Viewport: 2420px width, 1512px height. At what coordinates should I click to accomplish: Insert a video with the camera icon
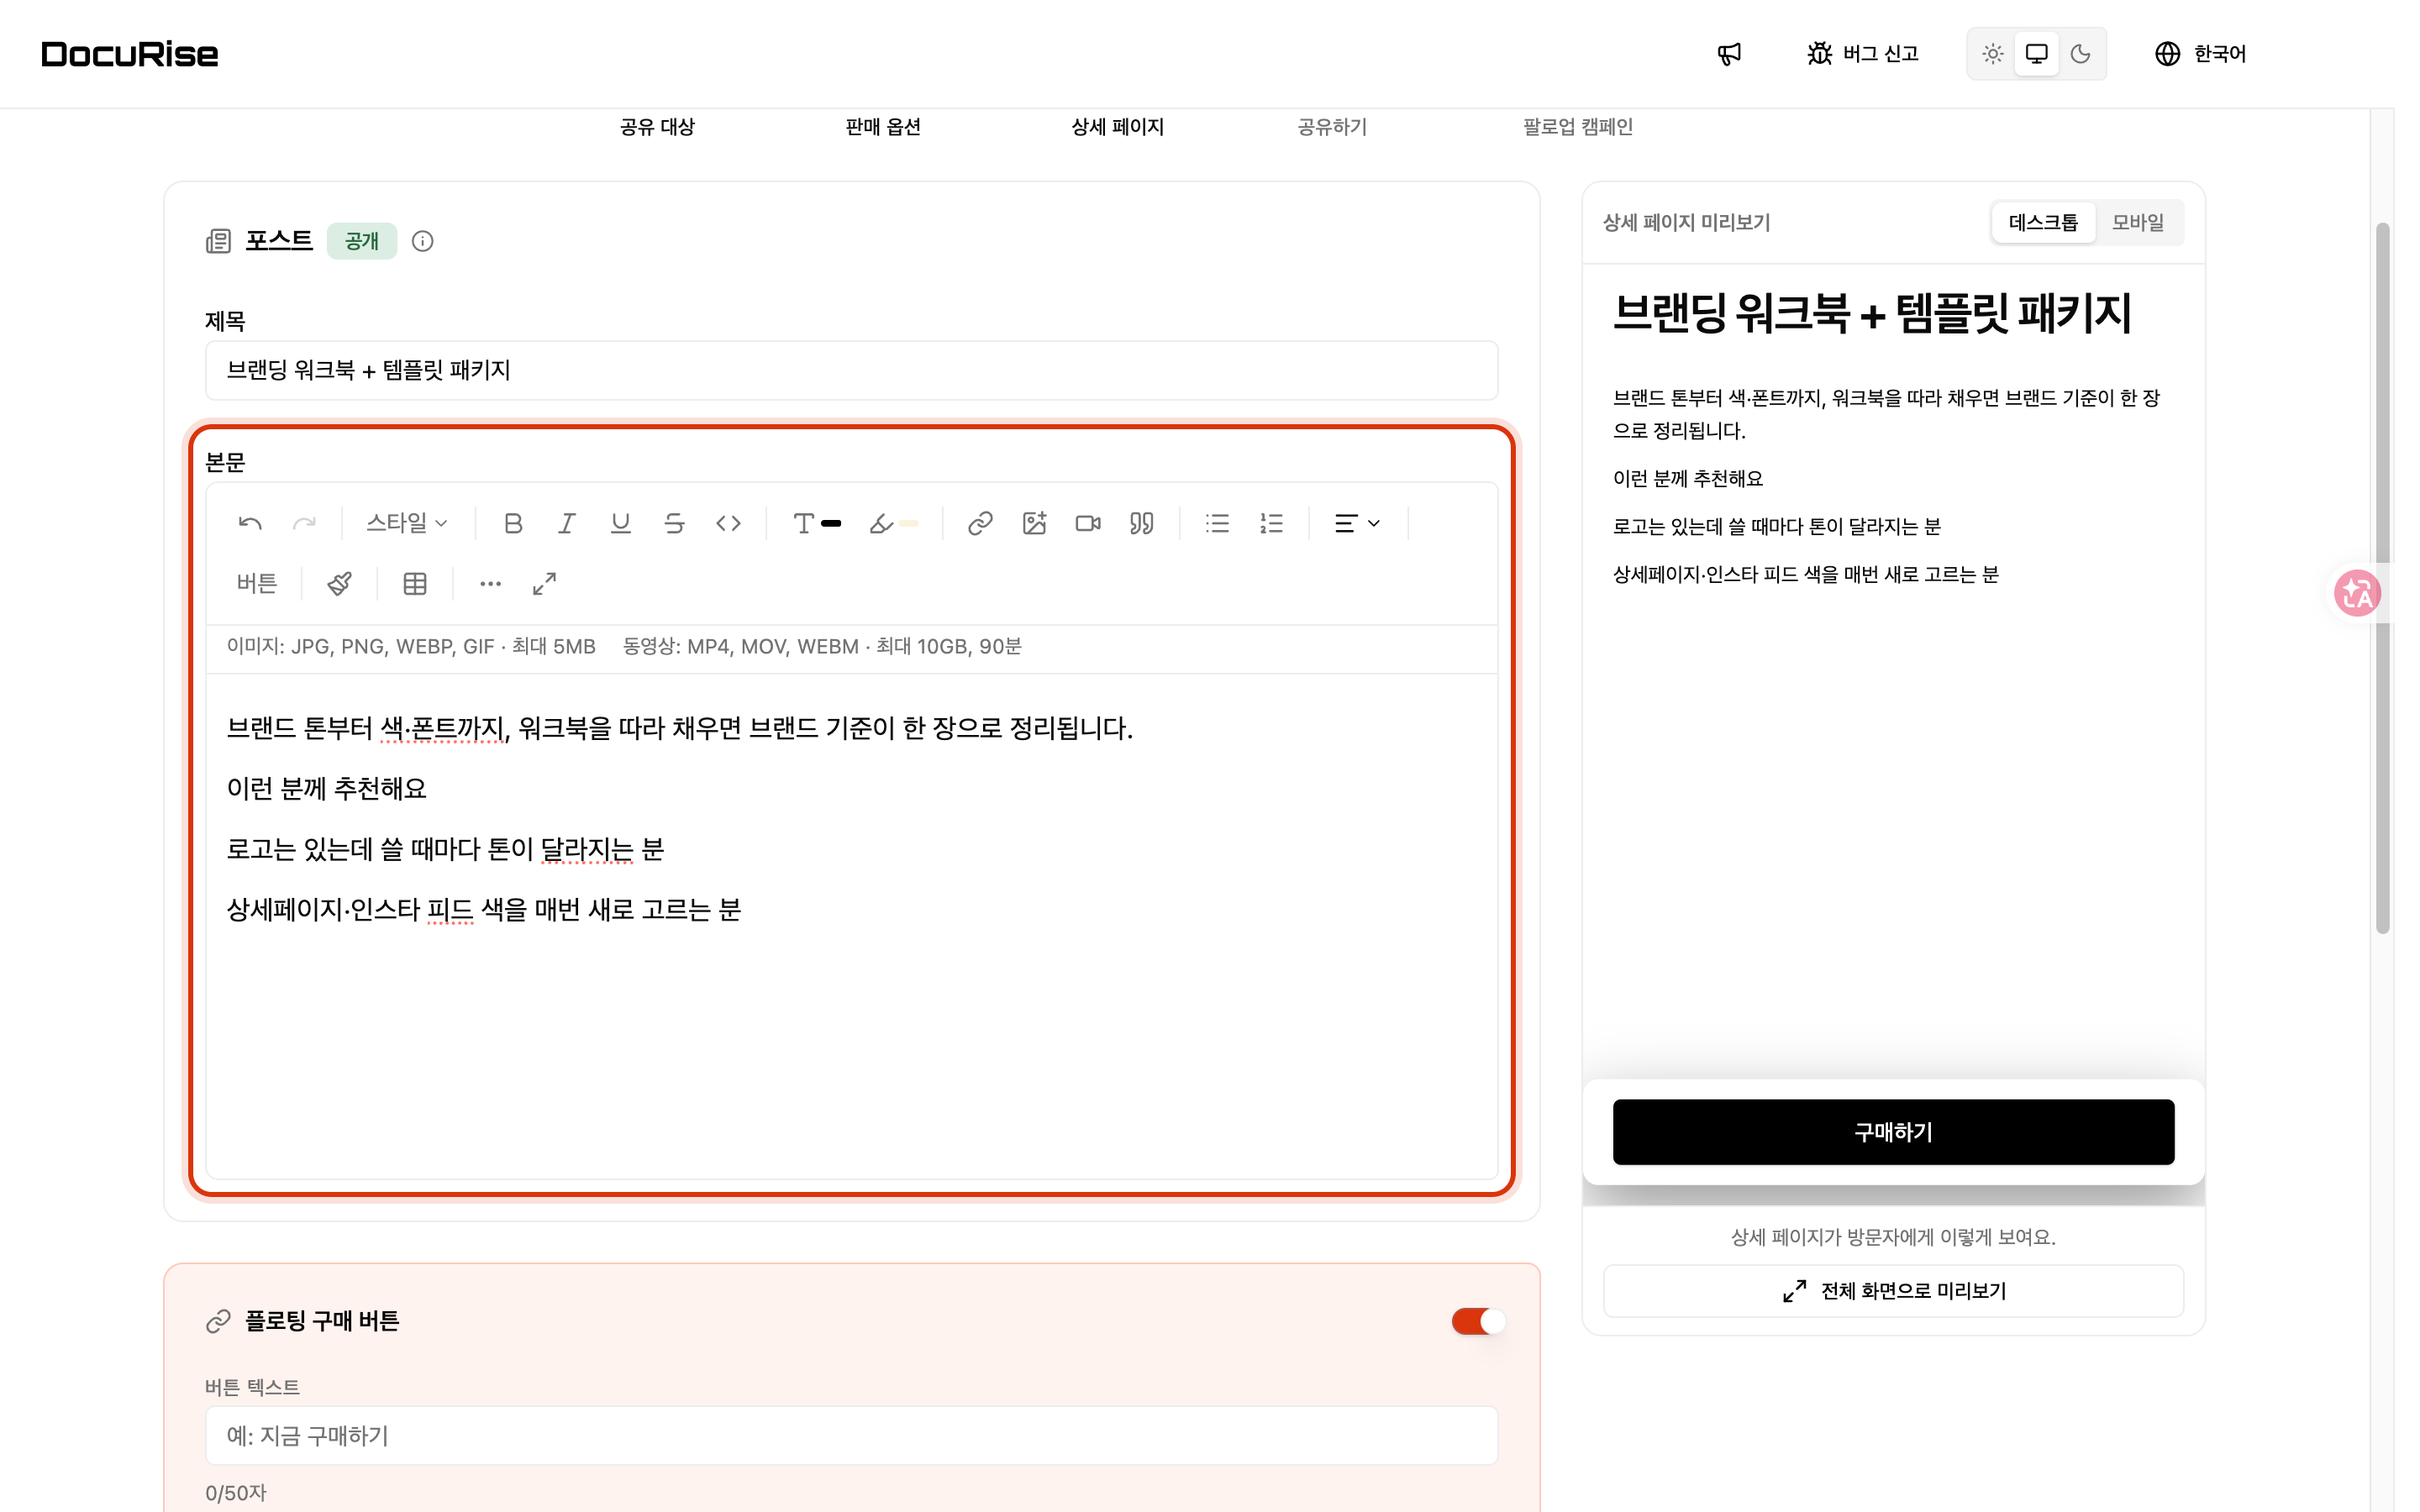pyautogui.click(x=1088, y=523)
